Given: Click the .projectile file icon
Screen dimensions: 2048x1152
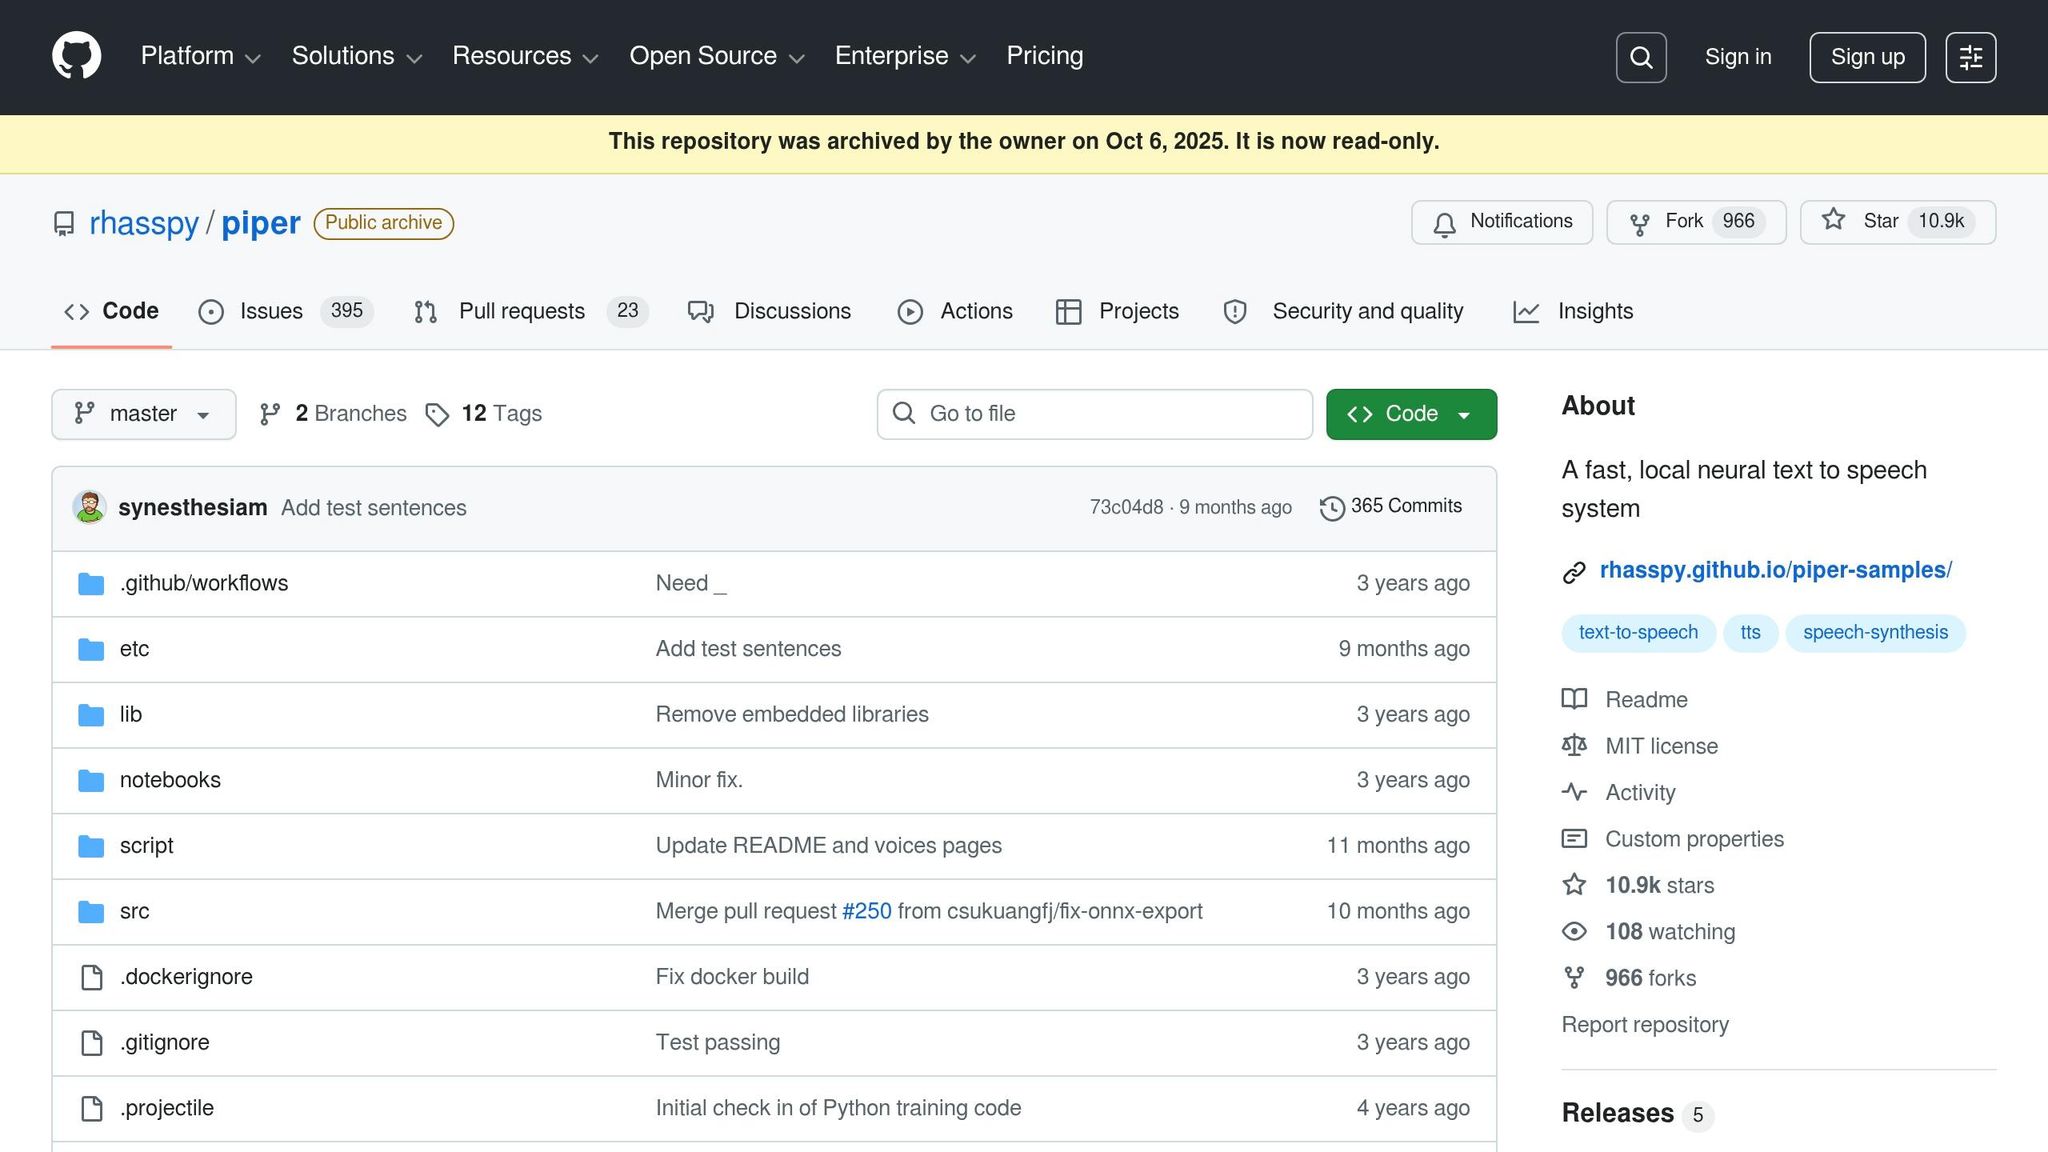Looking at the screenshot, I should [x=92, y=1108].
